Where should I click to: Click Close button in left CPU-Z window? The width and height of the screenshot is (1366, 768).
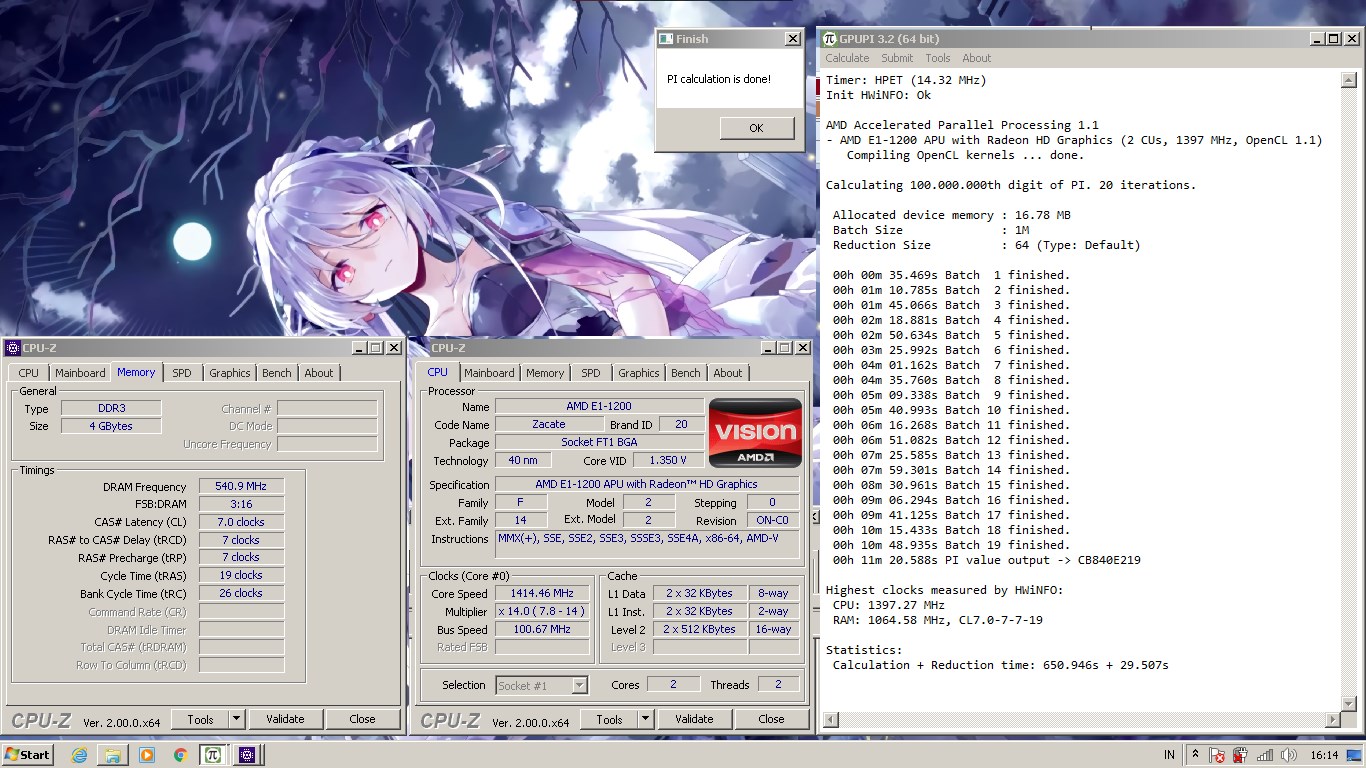pyautogui.click(x=362, y=719)
